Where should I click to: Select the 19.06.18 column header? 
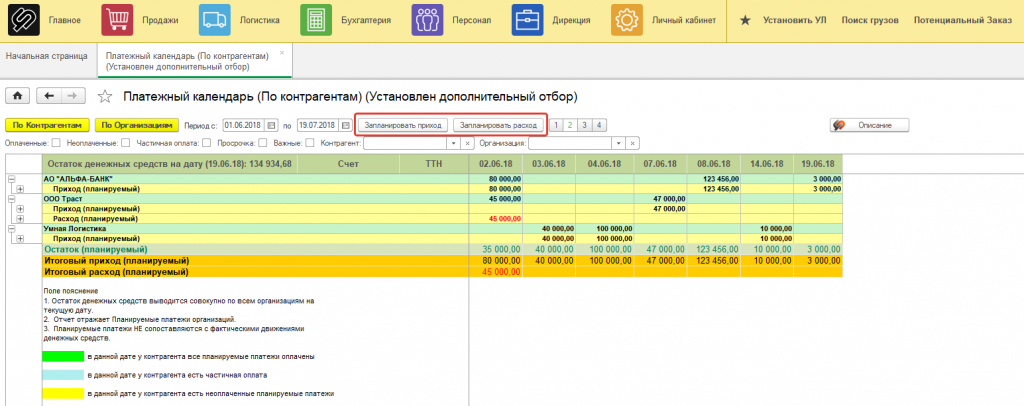tap(818, 164)
